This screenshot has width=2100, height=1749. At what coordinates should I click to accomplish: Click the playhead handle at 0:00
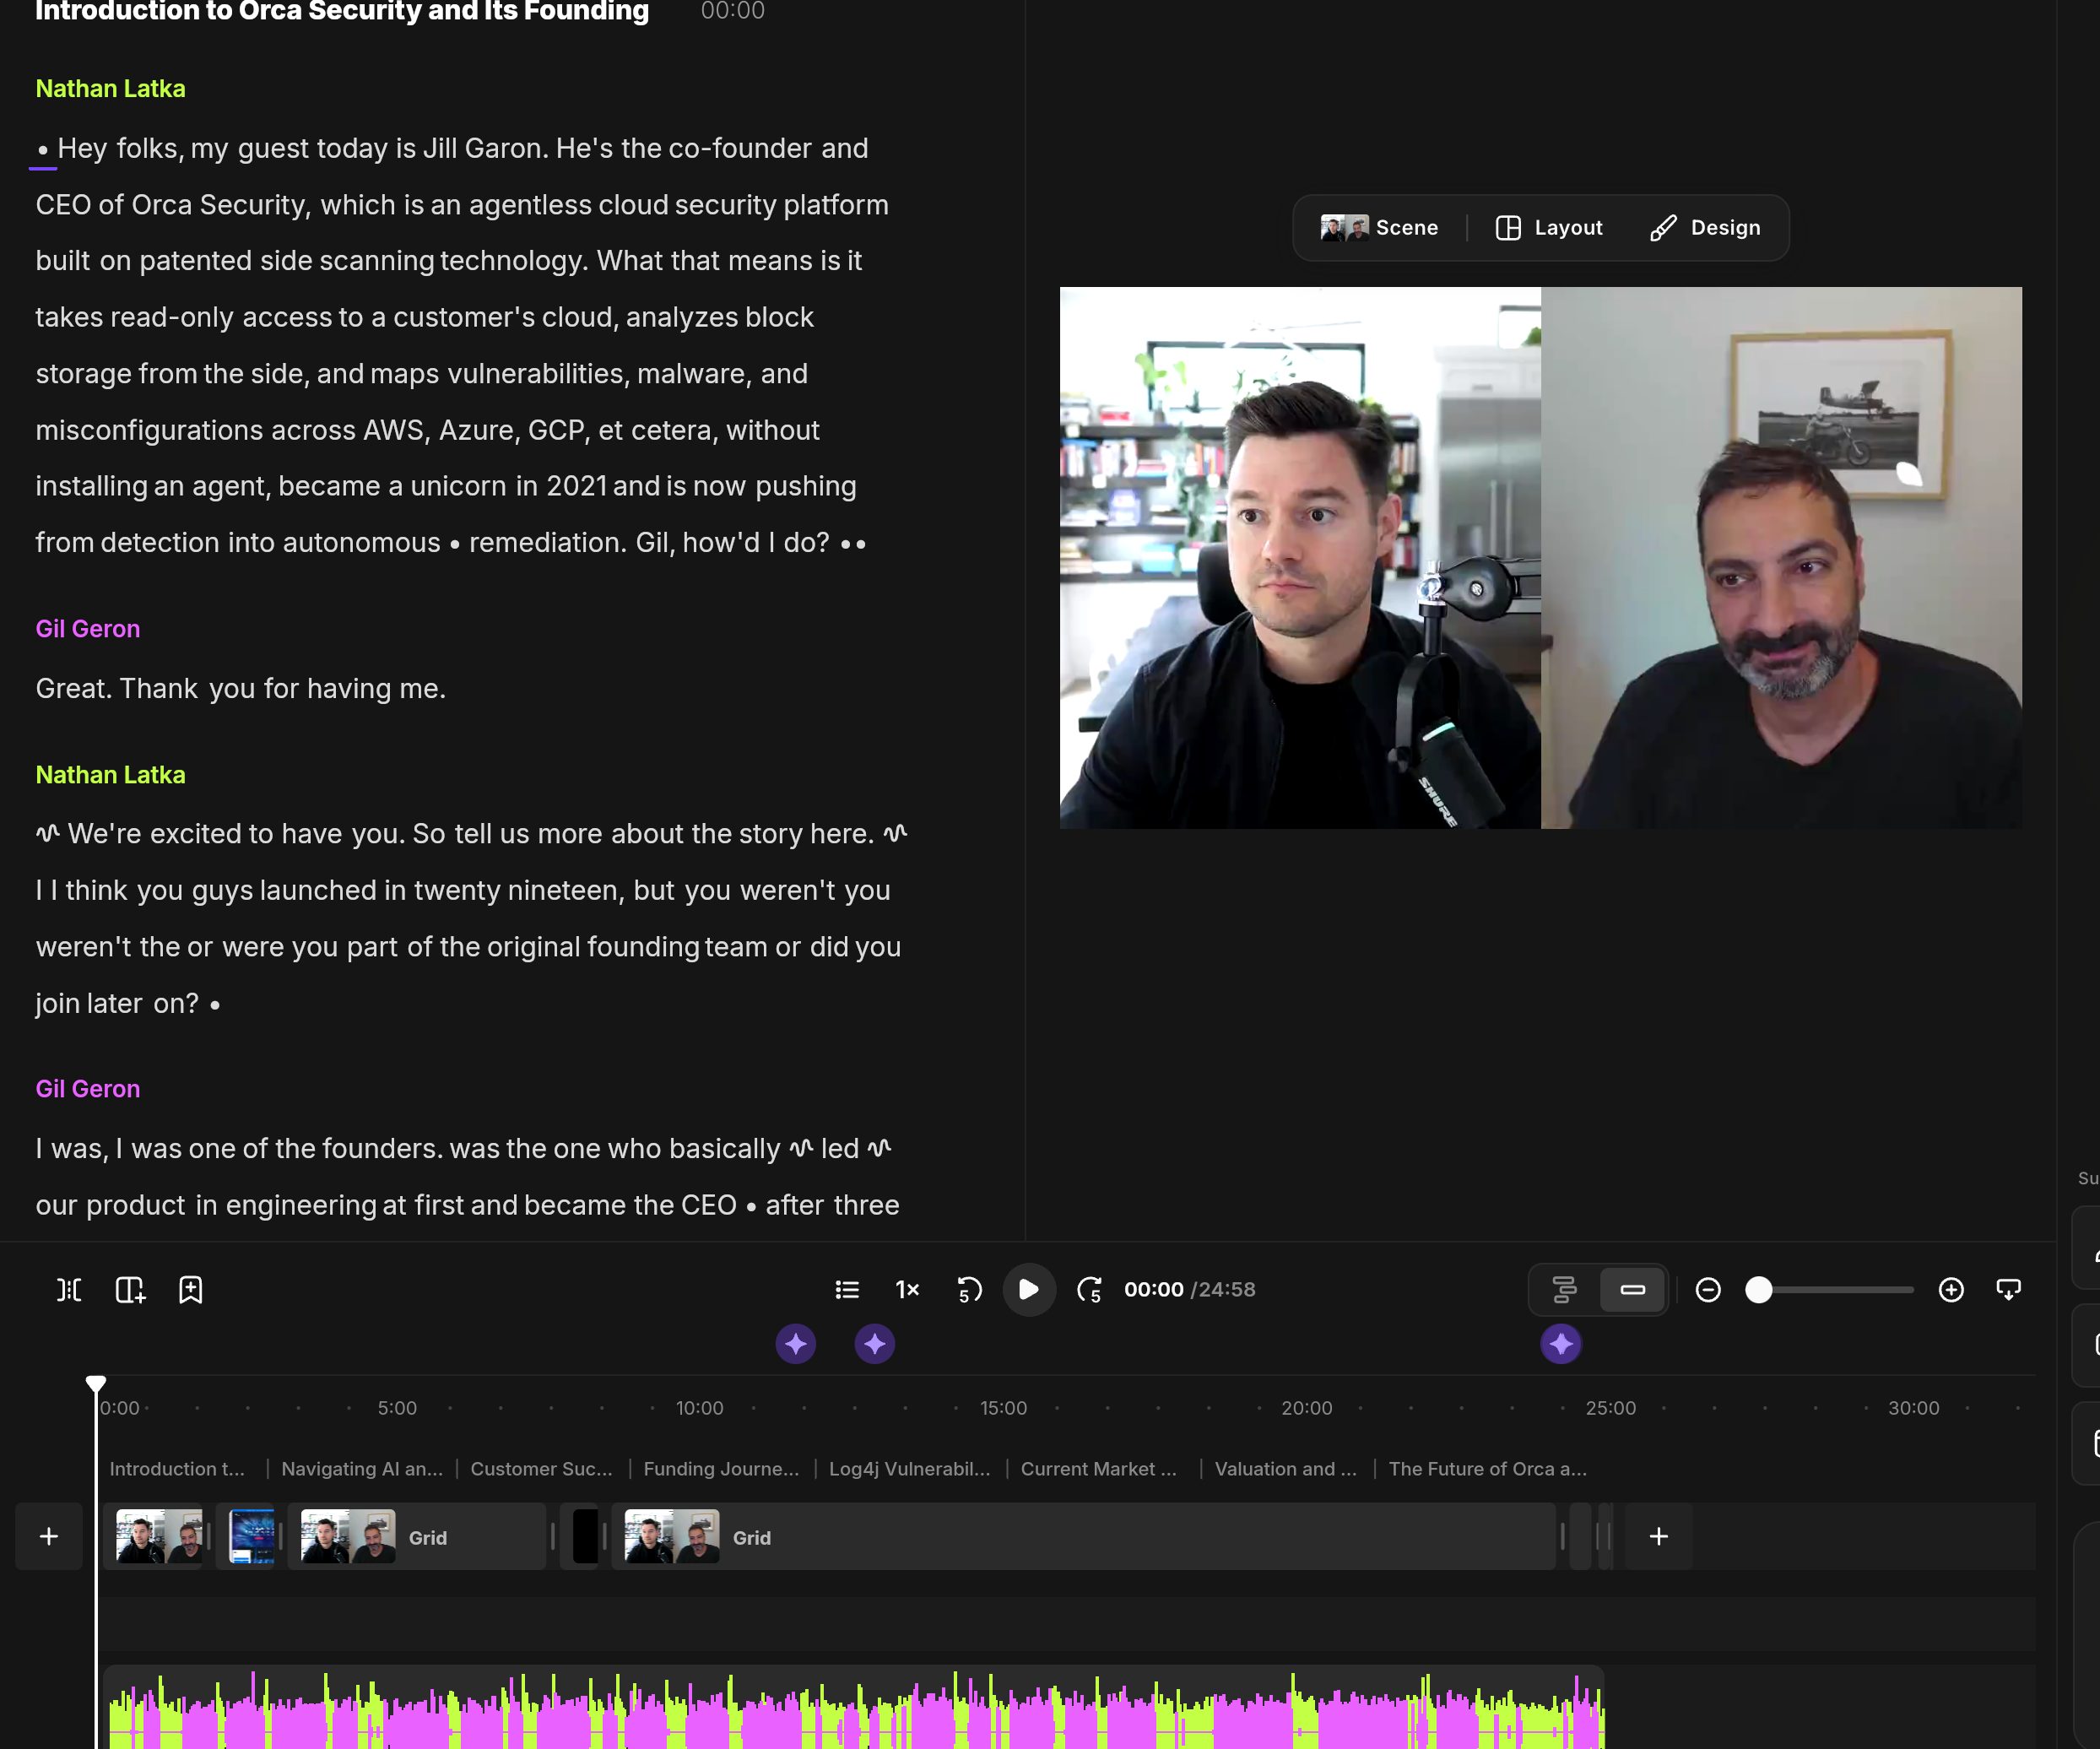click(96, 1384)
